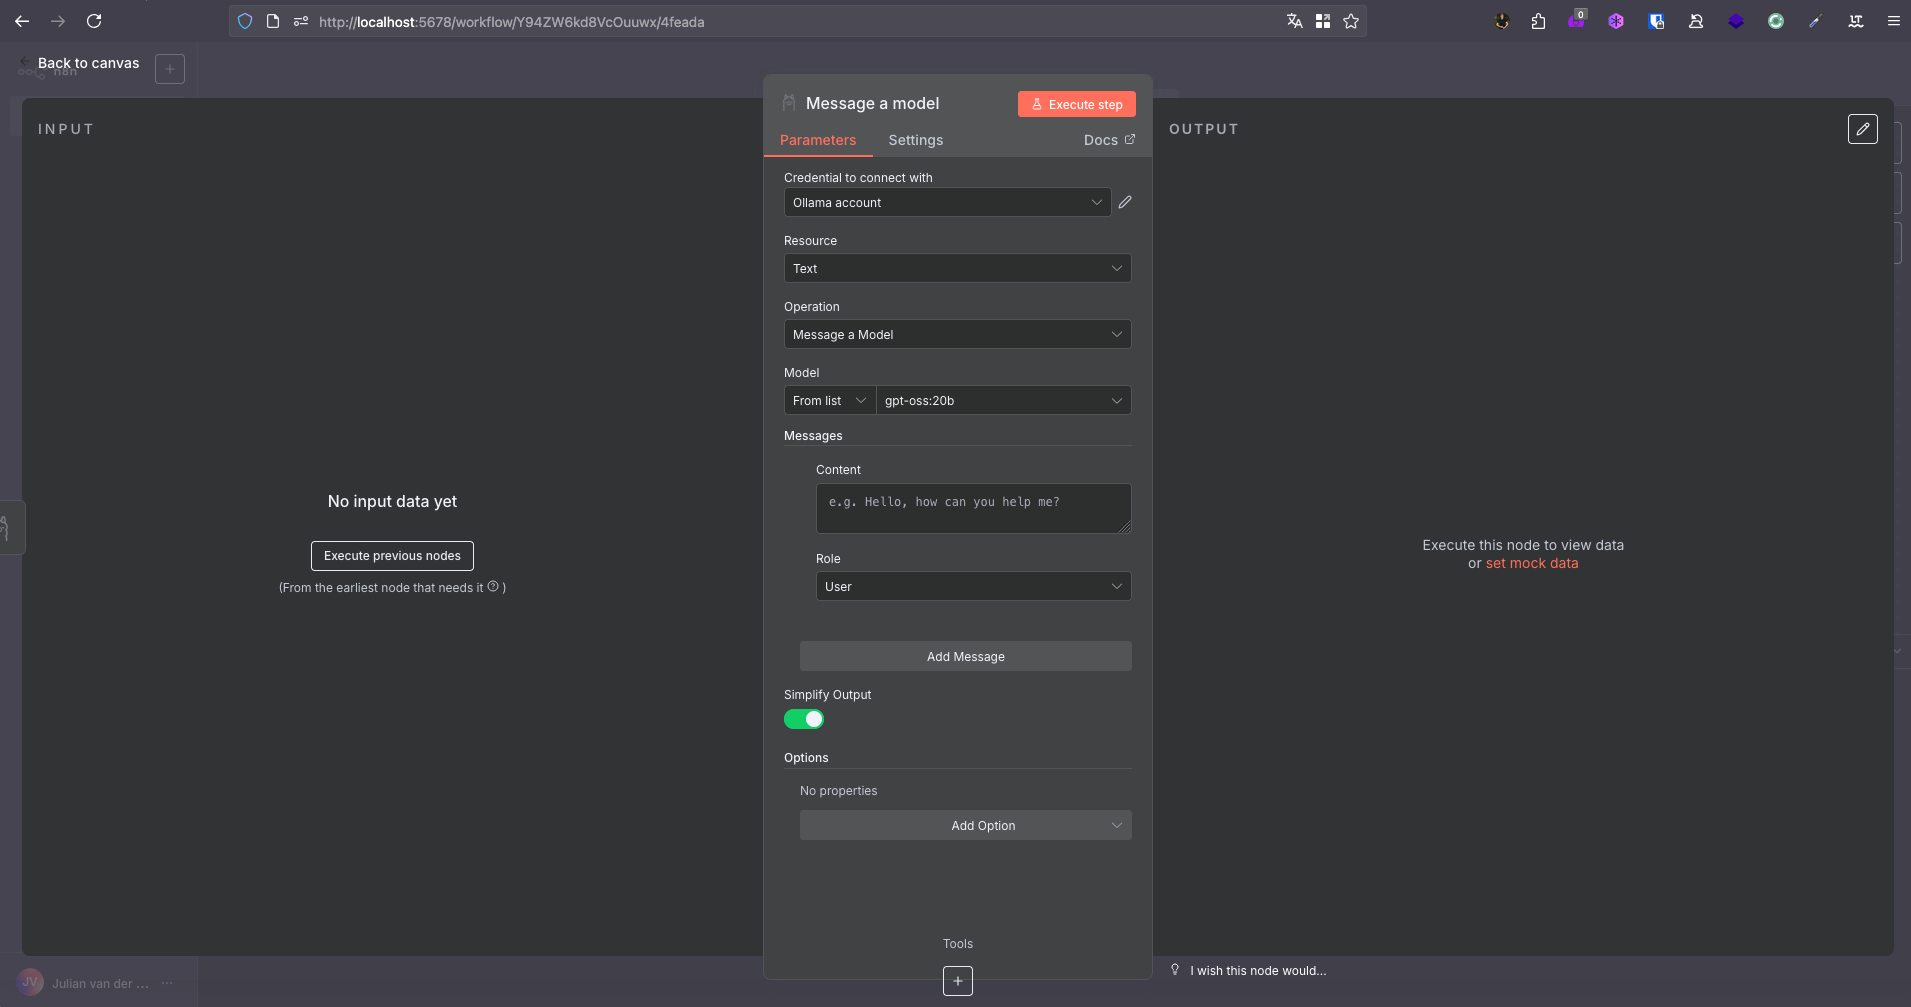The width and height of the screenshot is (1911, 1007).
Task: Click the set mock data link
Action: coord(1532,563)
